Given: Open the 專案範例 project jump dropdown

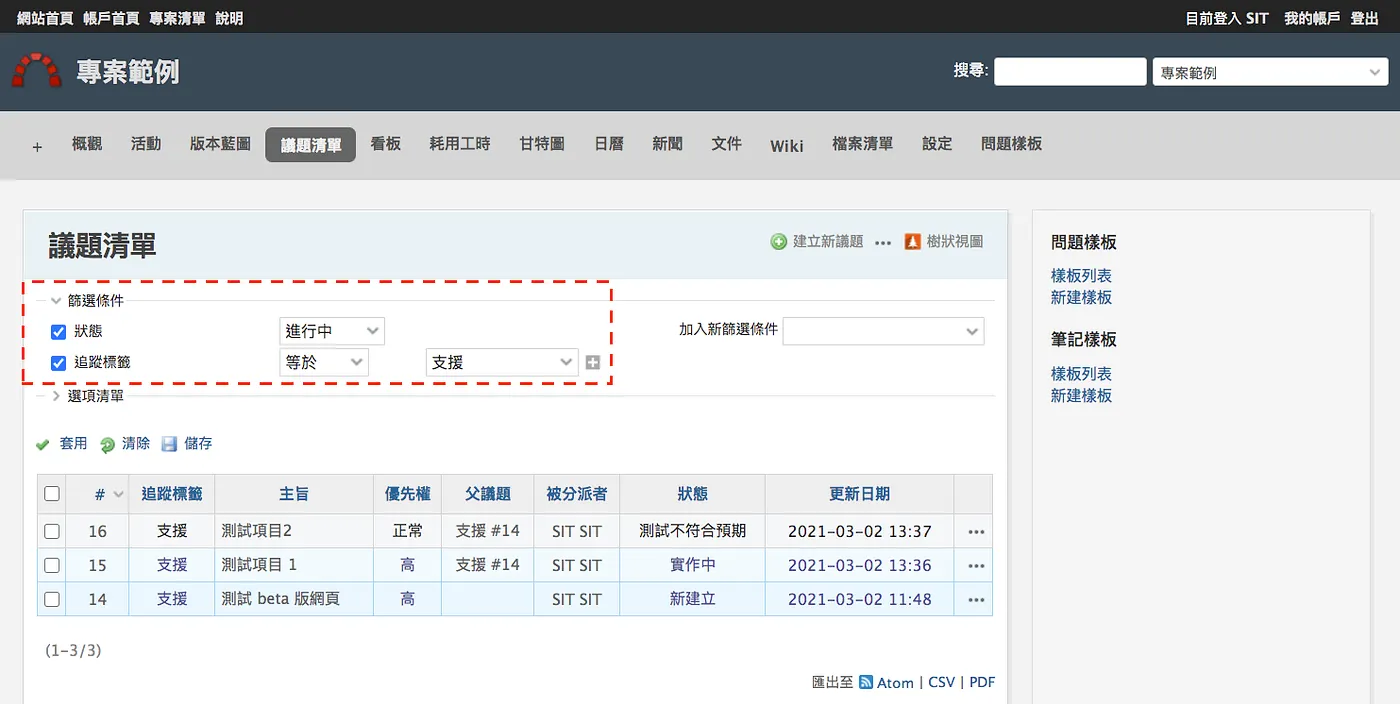Looking at the screenshot, I should (1270, 72).
